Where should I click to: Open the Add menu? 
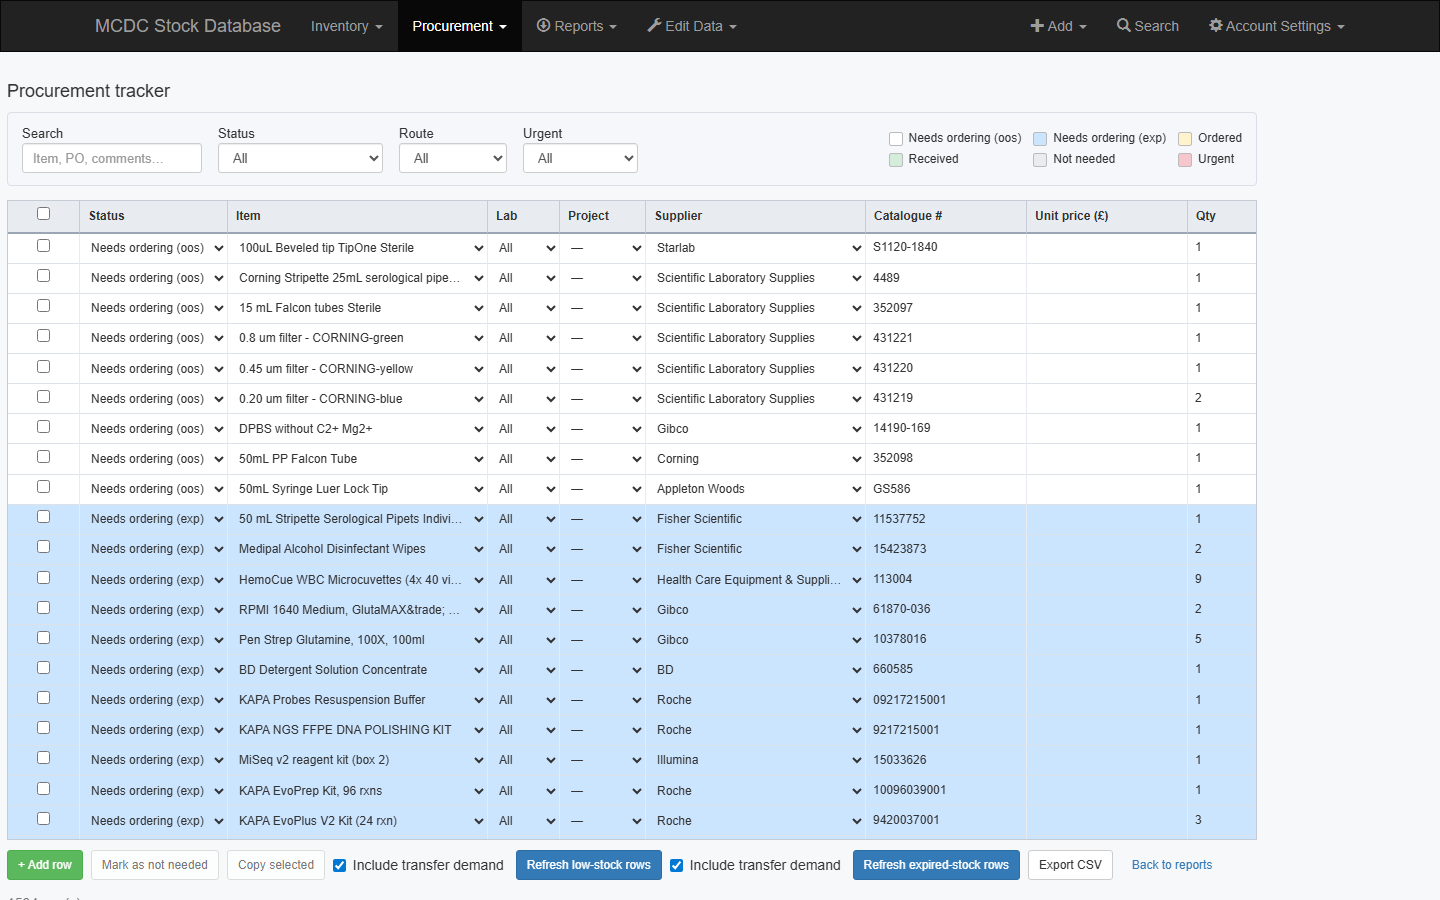pos(1058,26)
